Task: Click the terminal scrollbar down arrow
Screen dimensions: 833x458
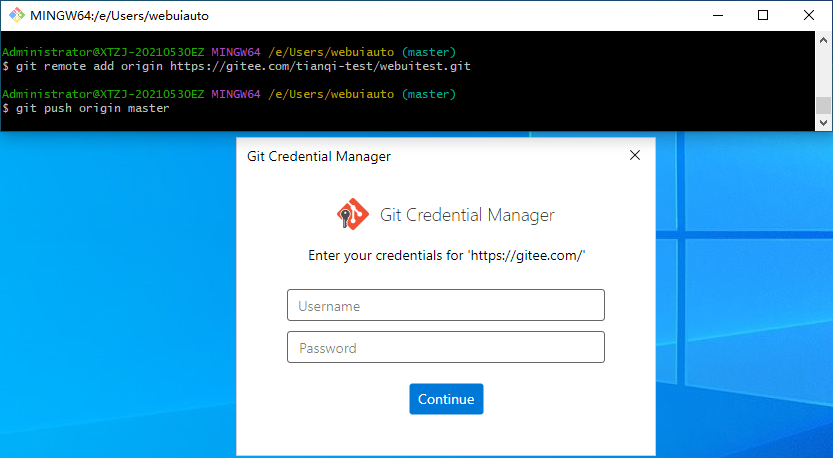Action: (823, 123)
